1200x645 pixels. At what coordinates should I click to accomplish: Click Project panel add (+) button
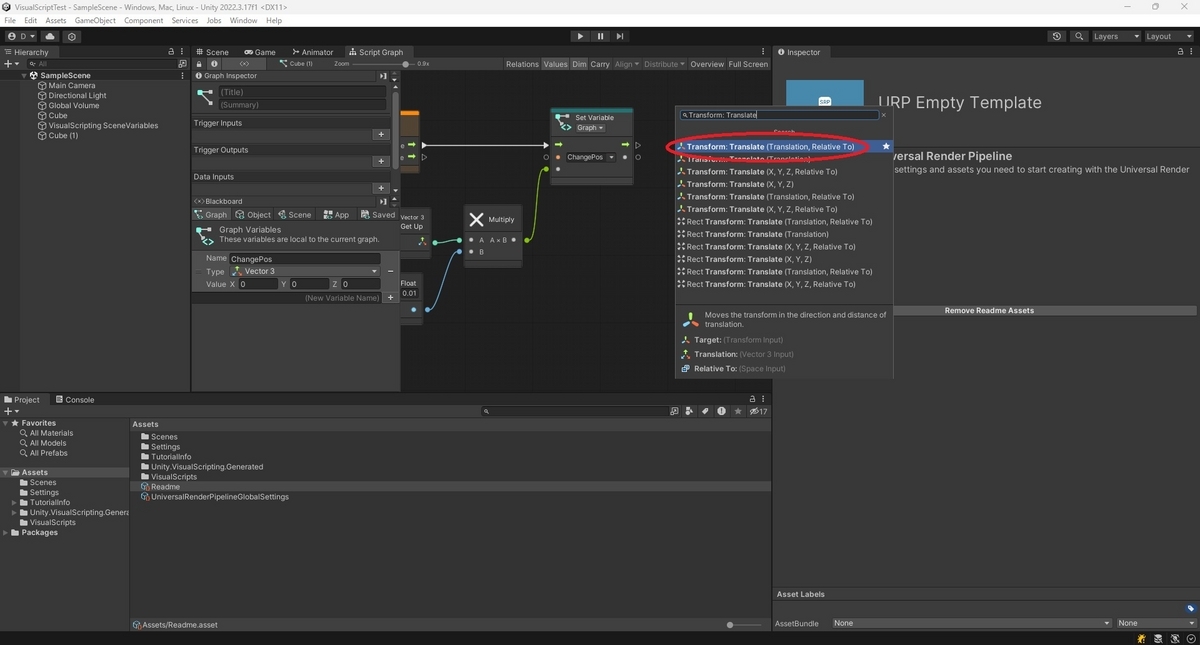[x=11, y=411]
